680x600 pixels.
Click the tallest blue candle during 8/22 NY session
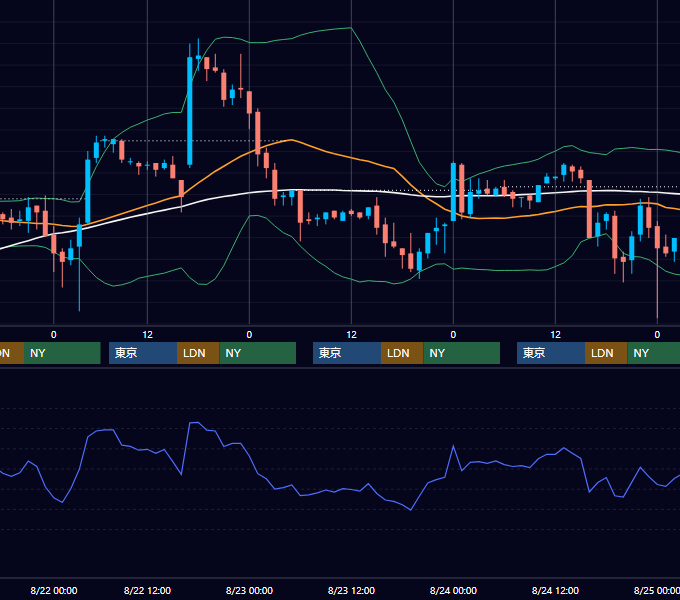[190, 111]
